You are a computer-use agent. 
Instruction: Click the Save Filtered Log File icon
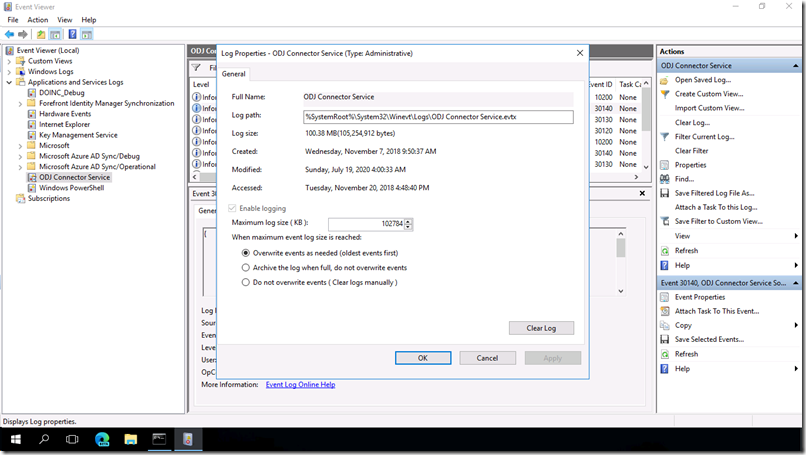click(x=665, y=193)
